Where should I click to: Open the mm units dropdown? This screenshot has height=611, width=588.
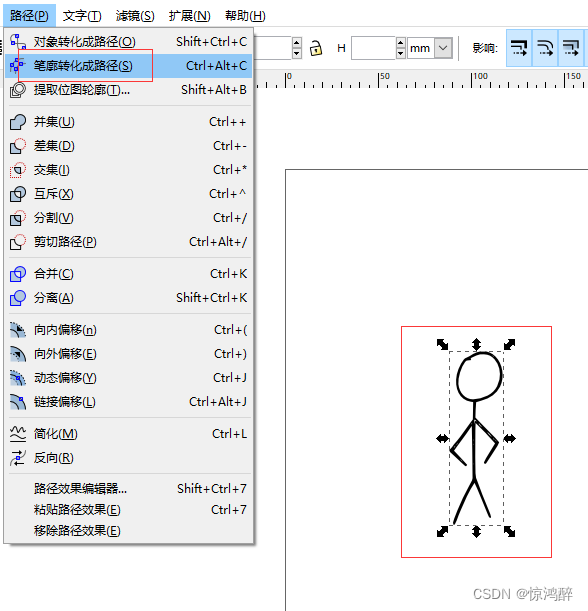pyautogui.click(x=430, y=48)
